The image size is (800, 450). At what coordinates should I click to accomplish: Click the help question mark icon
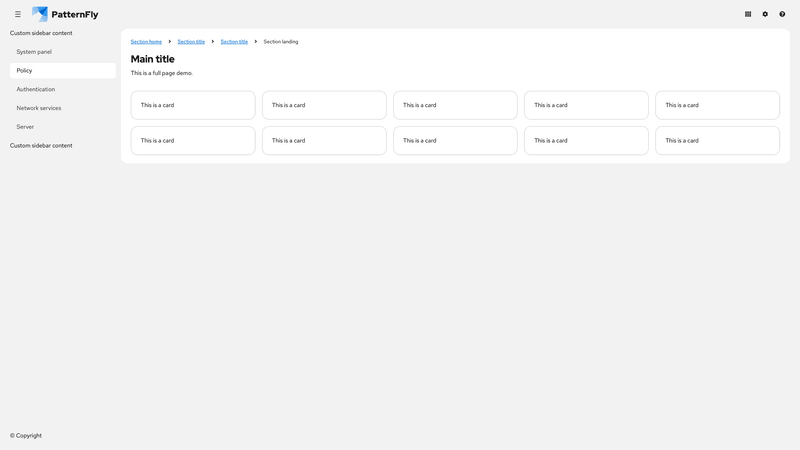pos(782,14)
